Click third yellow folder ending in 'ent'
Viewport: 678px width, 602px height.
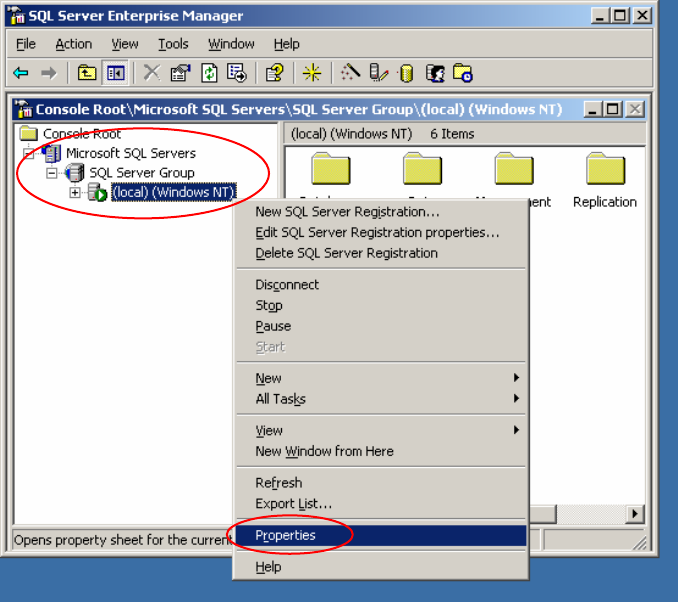coord(514,169)
